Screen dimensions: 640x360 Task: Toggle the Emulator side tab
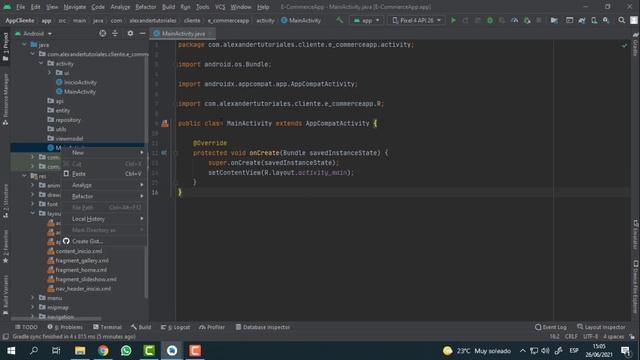click(x=636, y=235)
